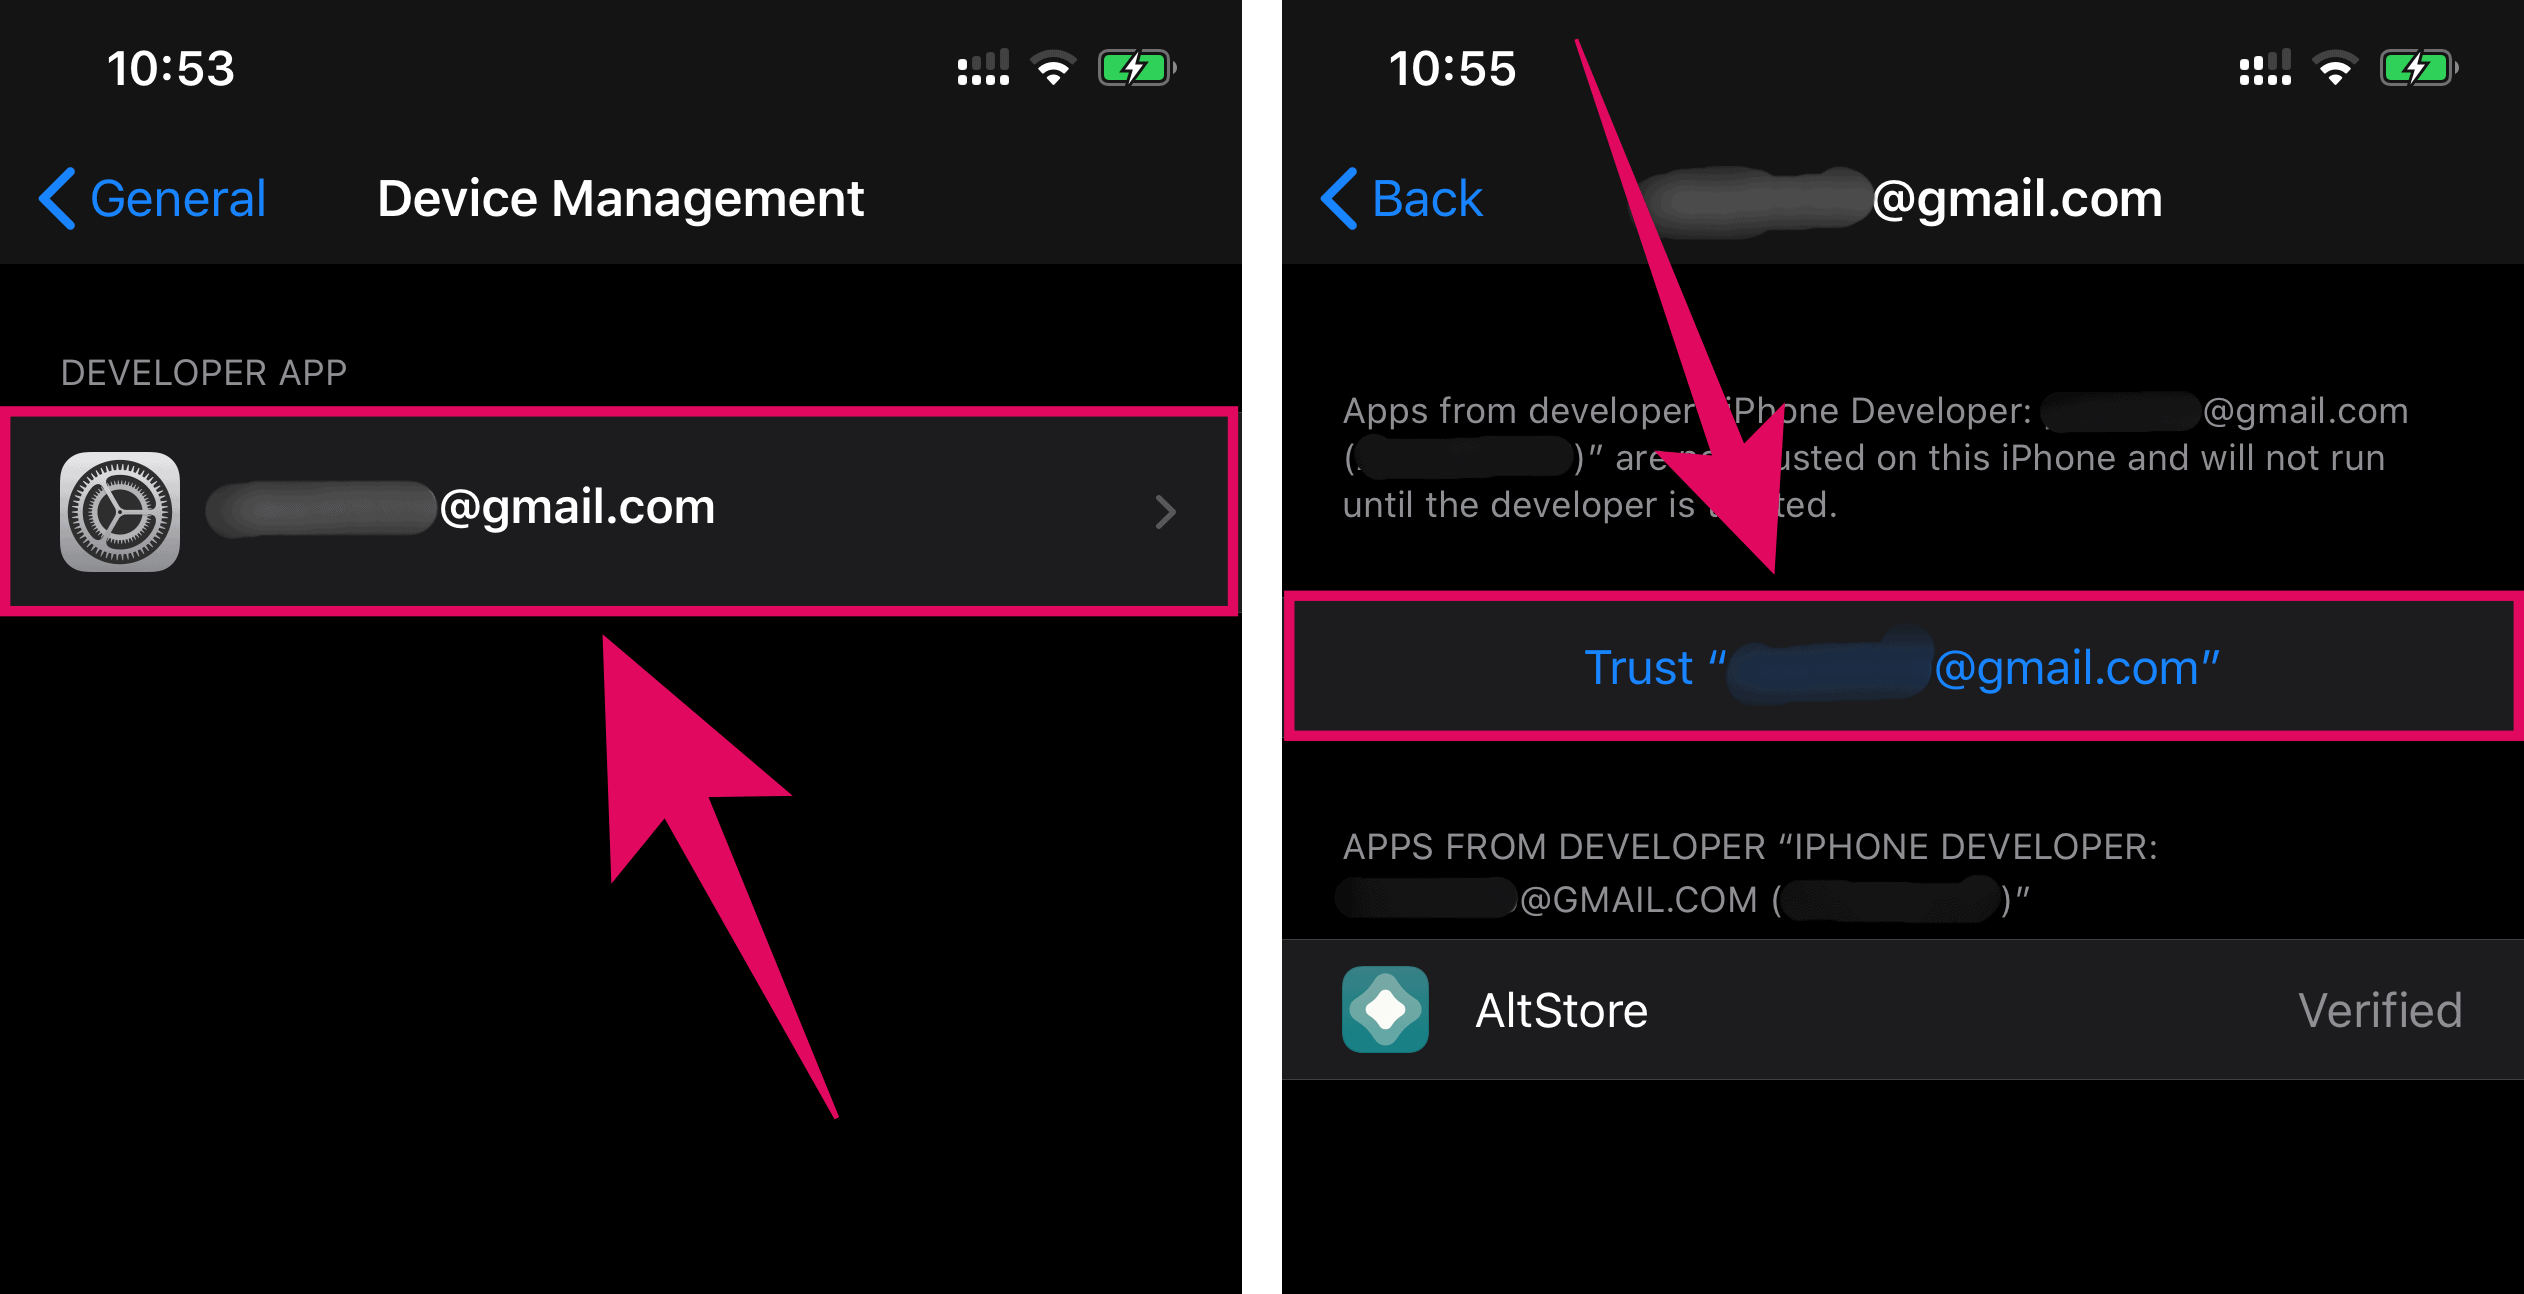The width and height of the screenshot is (2524, 1294).
Task: Tap the blue chevron next to Back
Action: click(1339, 198)
